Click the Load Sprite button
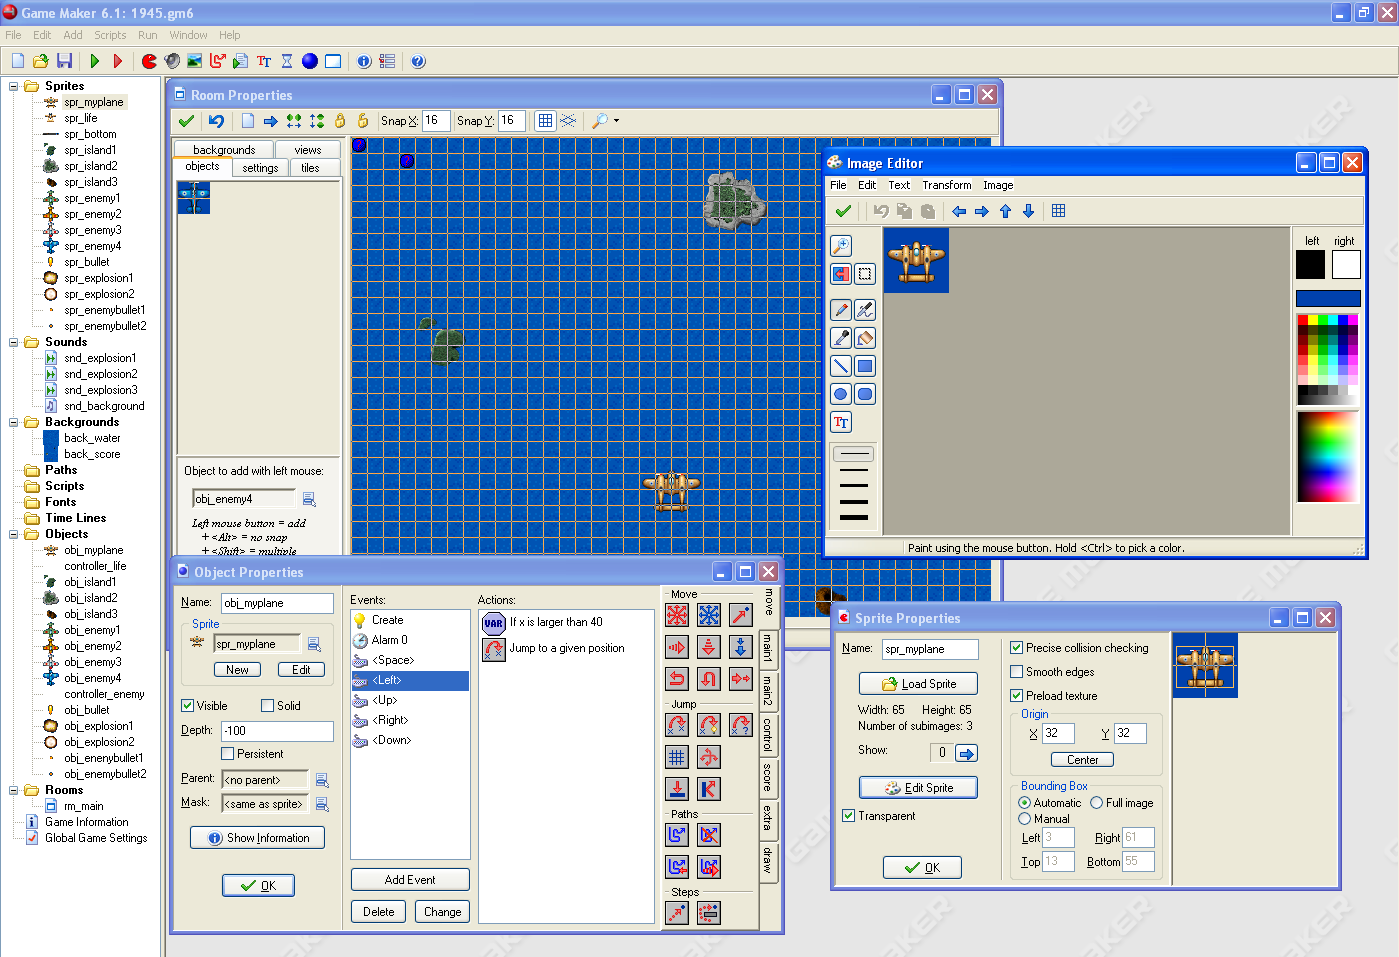 point(918,684)
